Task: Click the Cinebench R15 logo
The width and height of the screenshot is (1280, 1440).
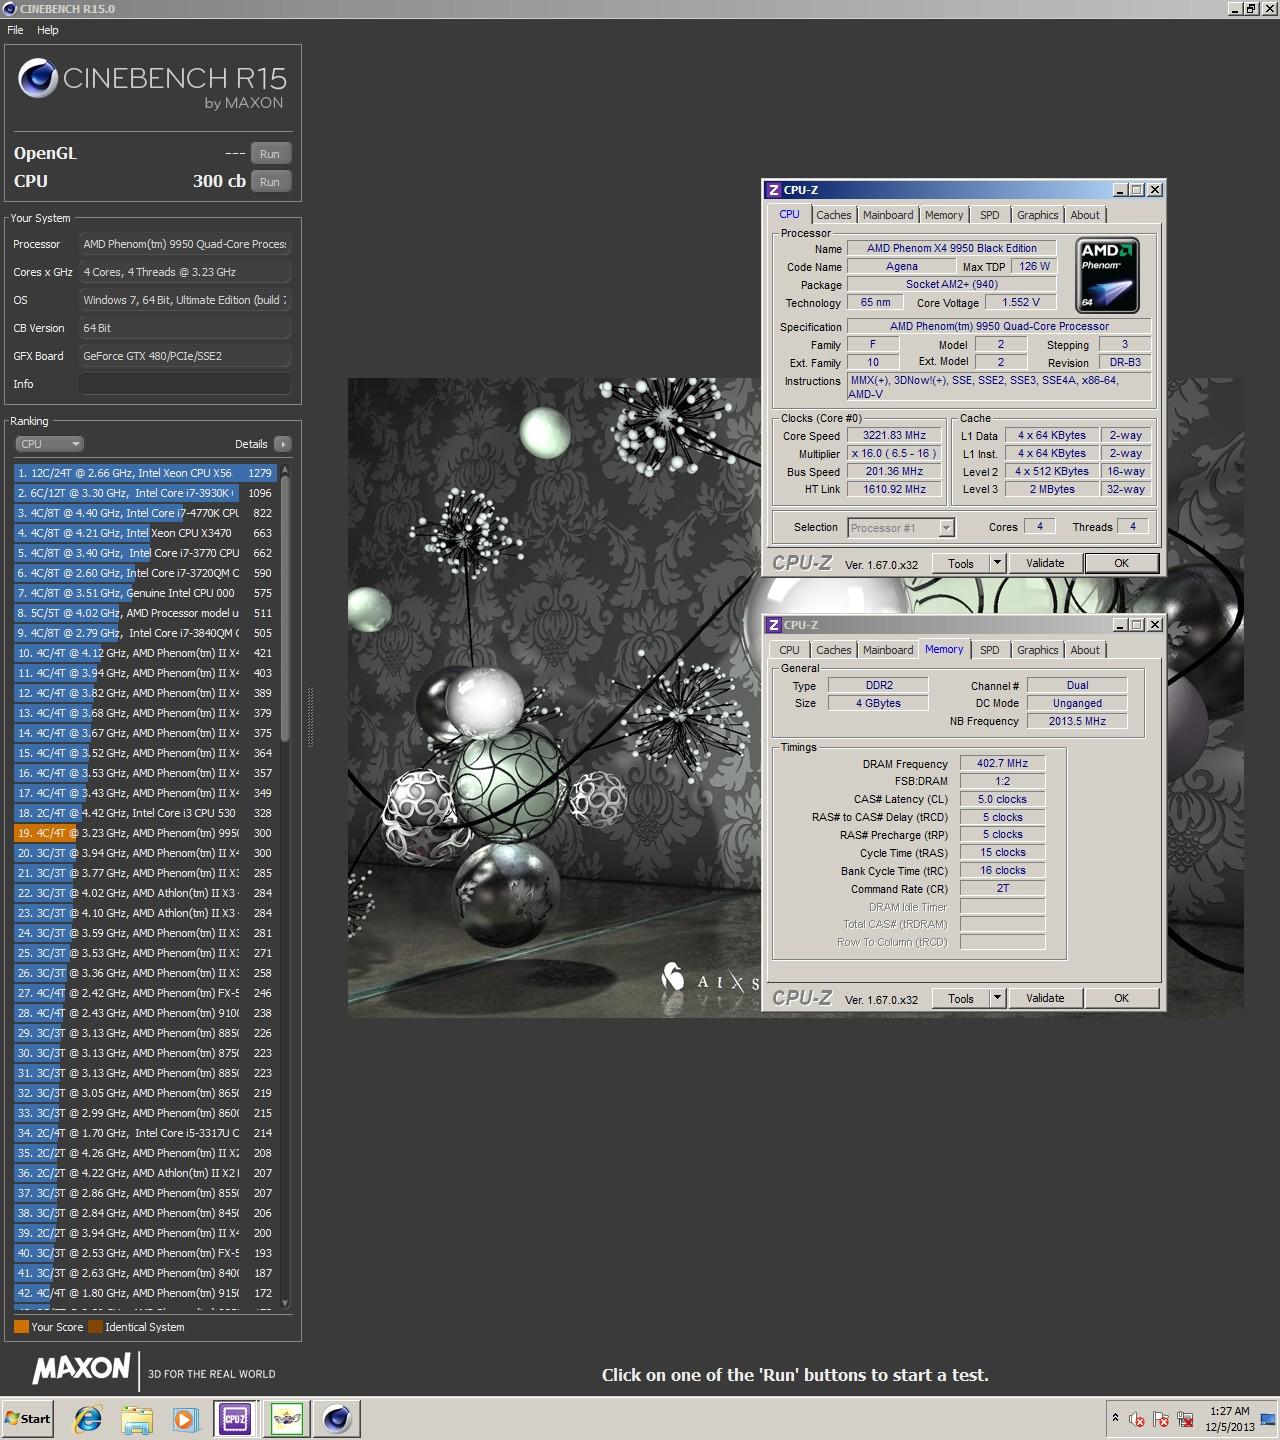Action: [152, 84]
